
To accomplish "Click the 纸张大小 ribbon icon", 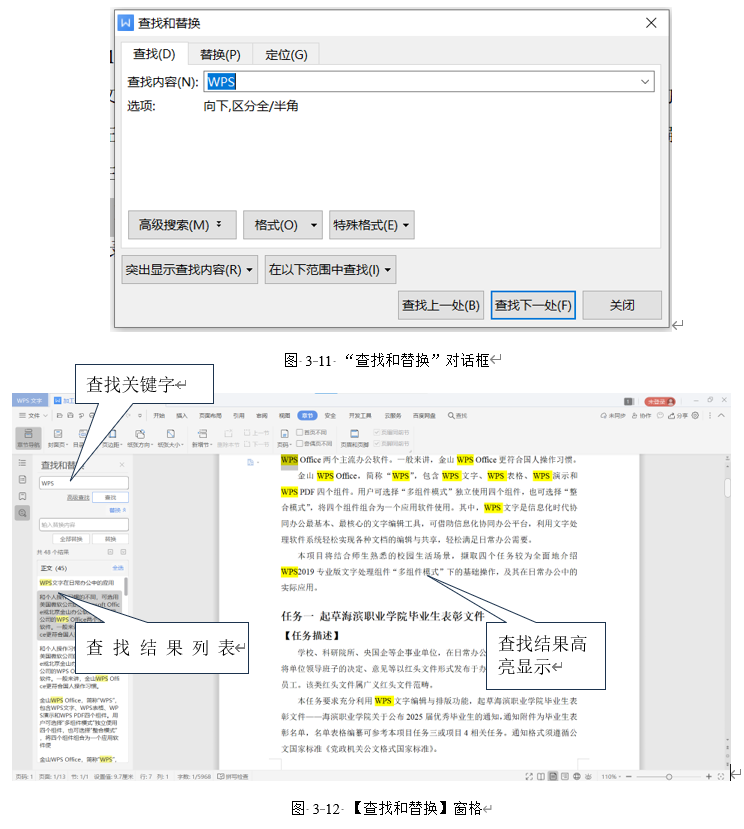I will click(x=170, y=438).
